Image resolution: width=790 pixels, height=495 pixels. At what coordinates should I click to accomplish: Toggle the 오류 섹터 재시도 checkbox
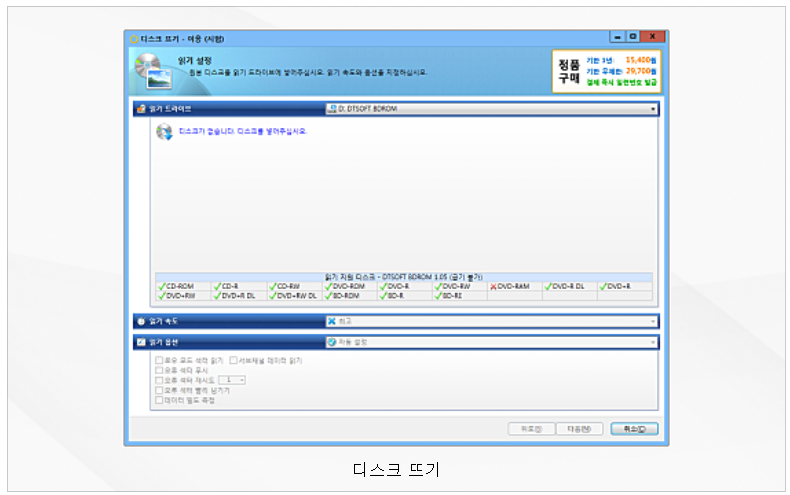click(159, 380)
